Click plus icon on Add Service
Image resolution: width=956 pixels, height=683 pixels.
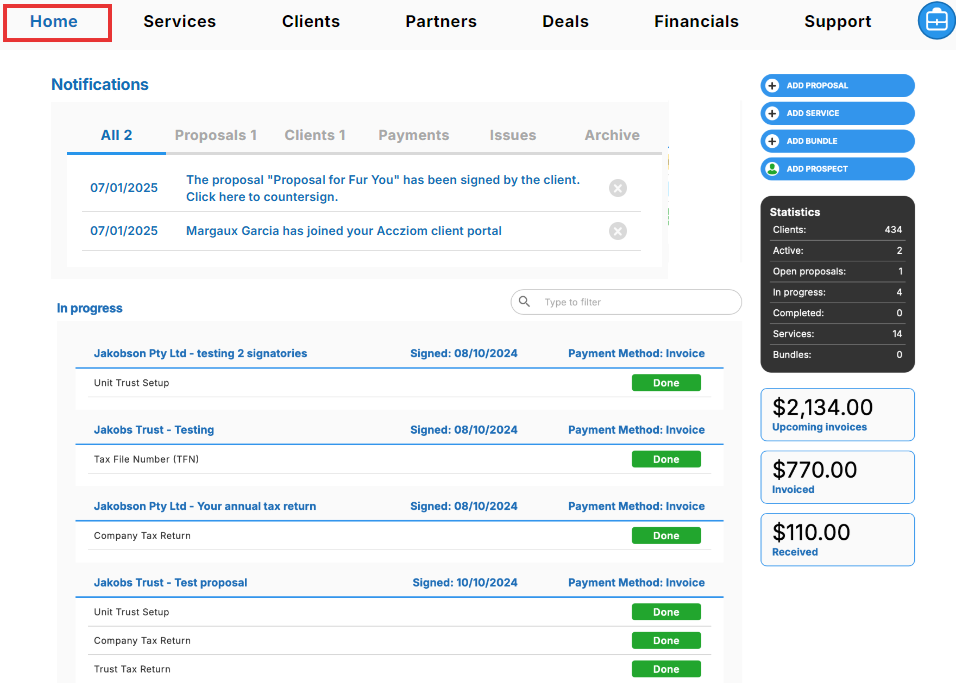point(772,113)
